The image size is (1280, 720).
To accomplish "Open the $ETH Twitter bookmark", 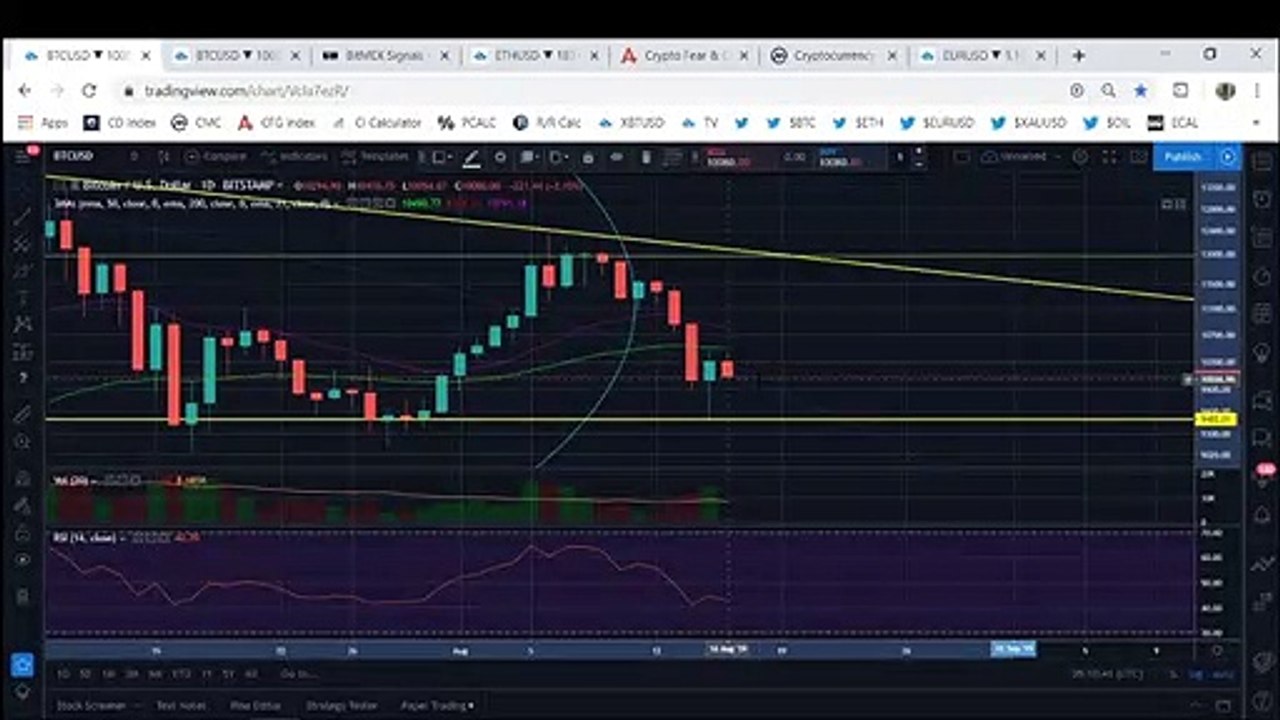I will (x=858, y=123).
